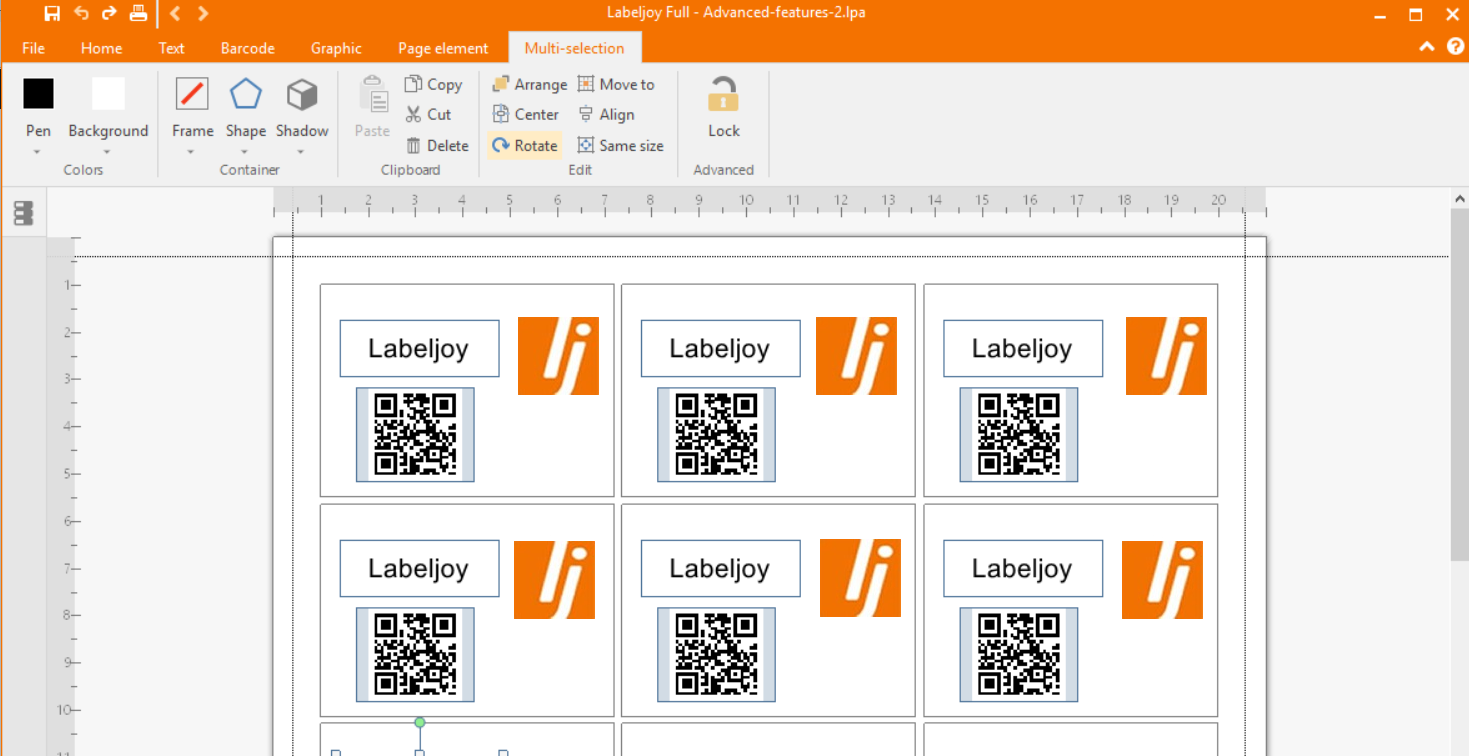Select Labeljoy text in second-row left label

[419, 568]
